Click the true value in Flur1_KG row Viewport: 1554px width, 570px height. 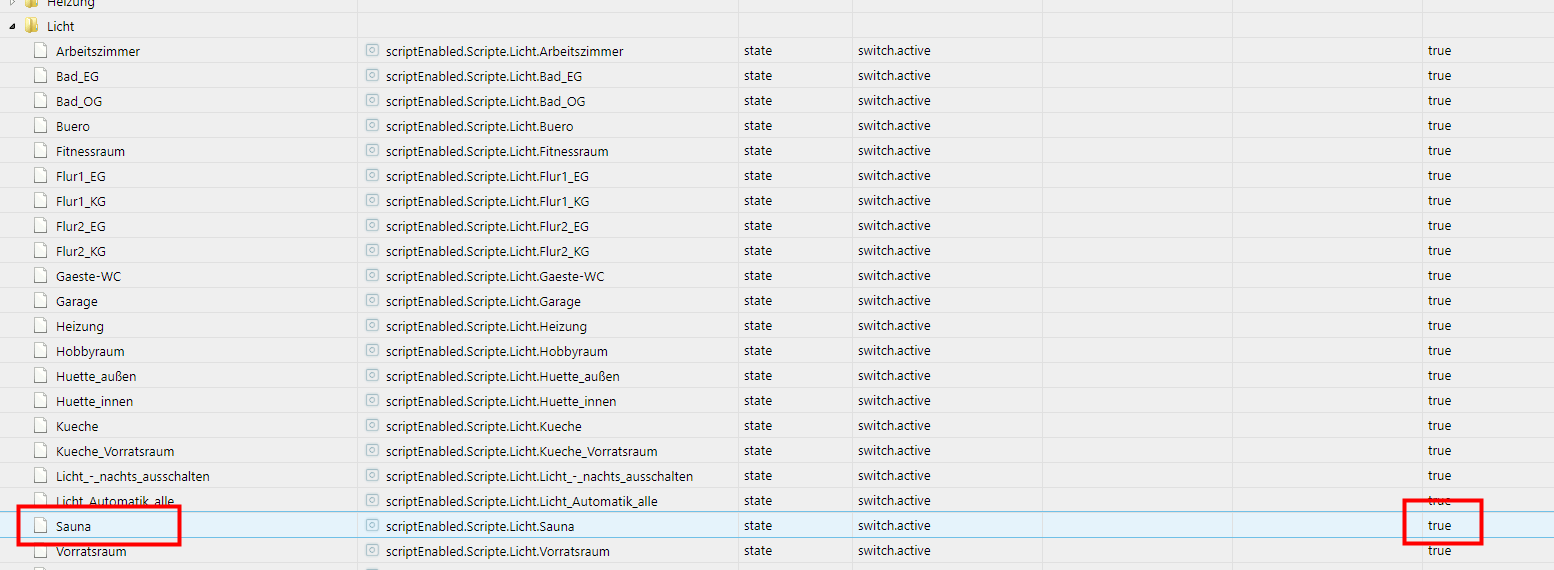coord(1439,201)
